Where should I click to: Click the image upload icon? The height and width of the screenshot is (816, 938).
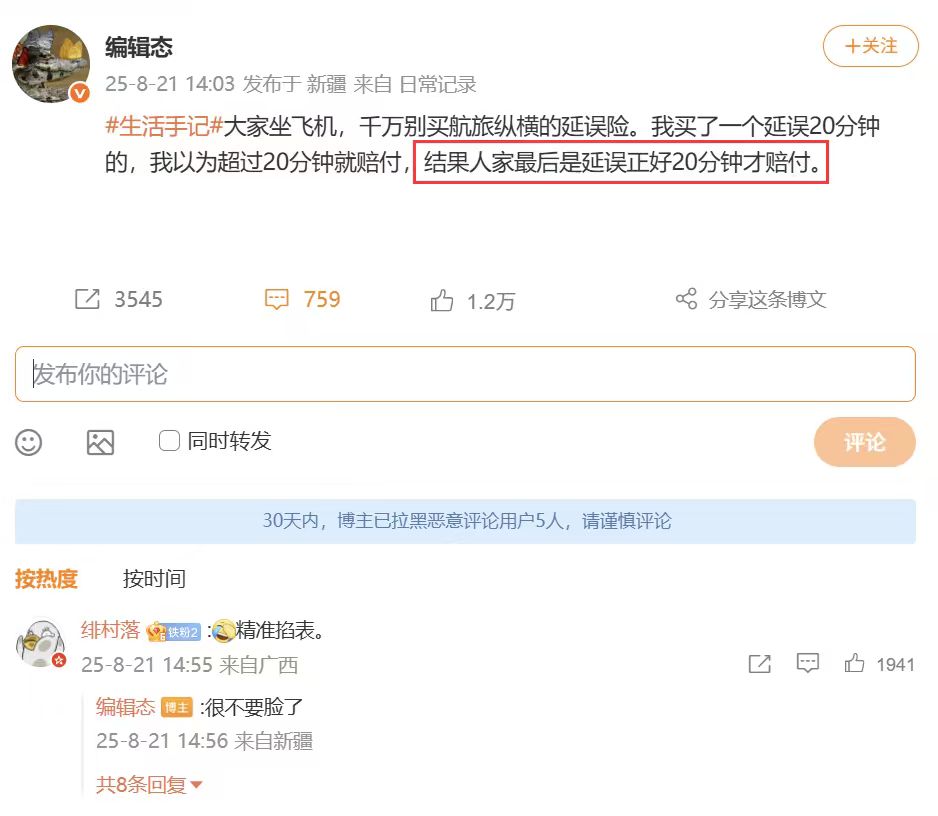point(100,443)
